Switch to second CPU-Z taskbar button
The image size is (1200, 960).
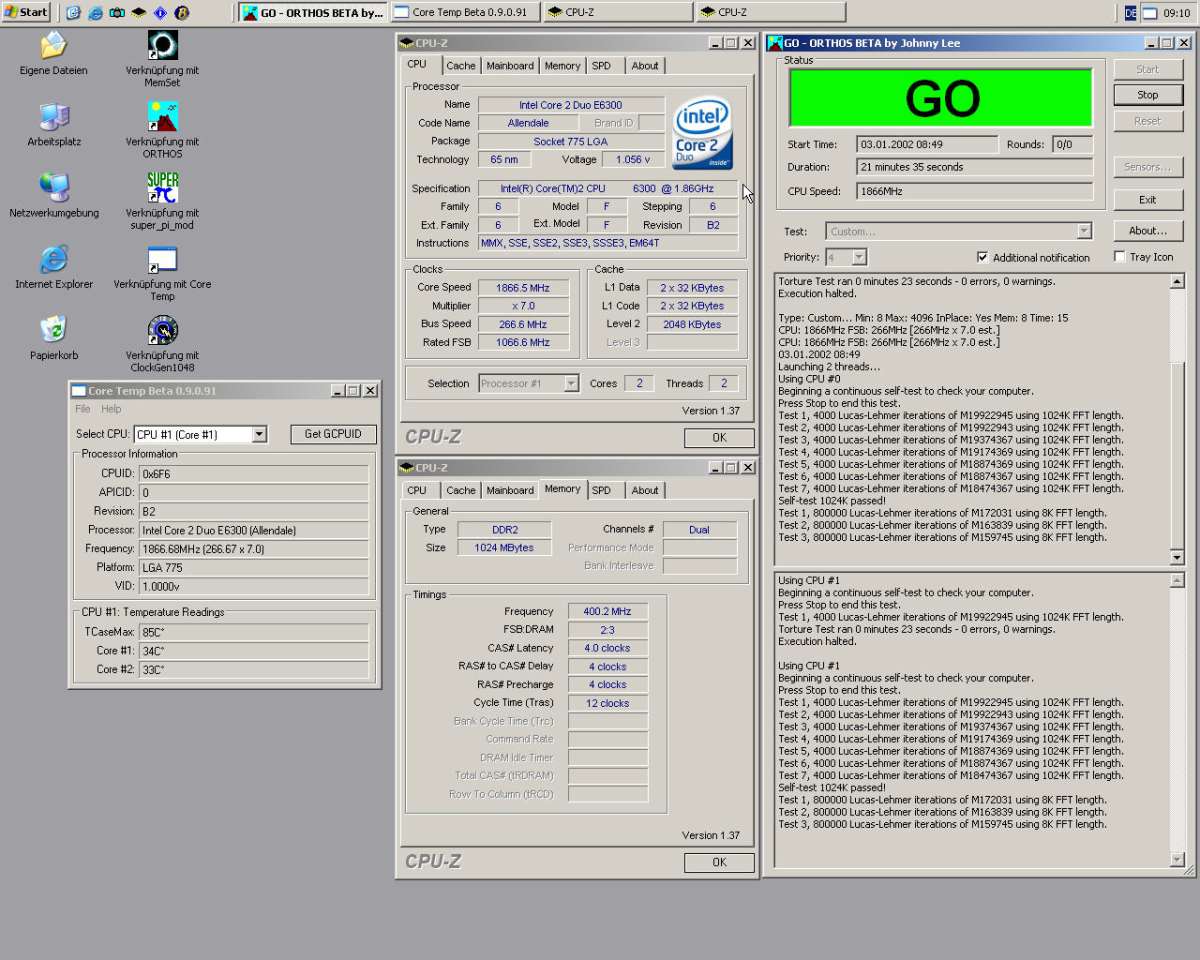tap(771, 12)
